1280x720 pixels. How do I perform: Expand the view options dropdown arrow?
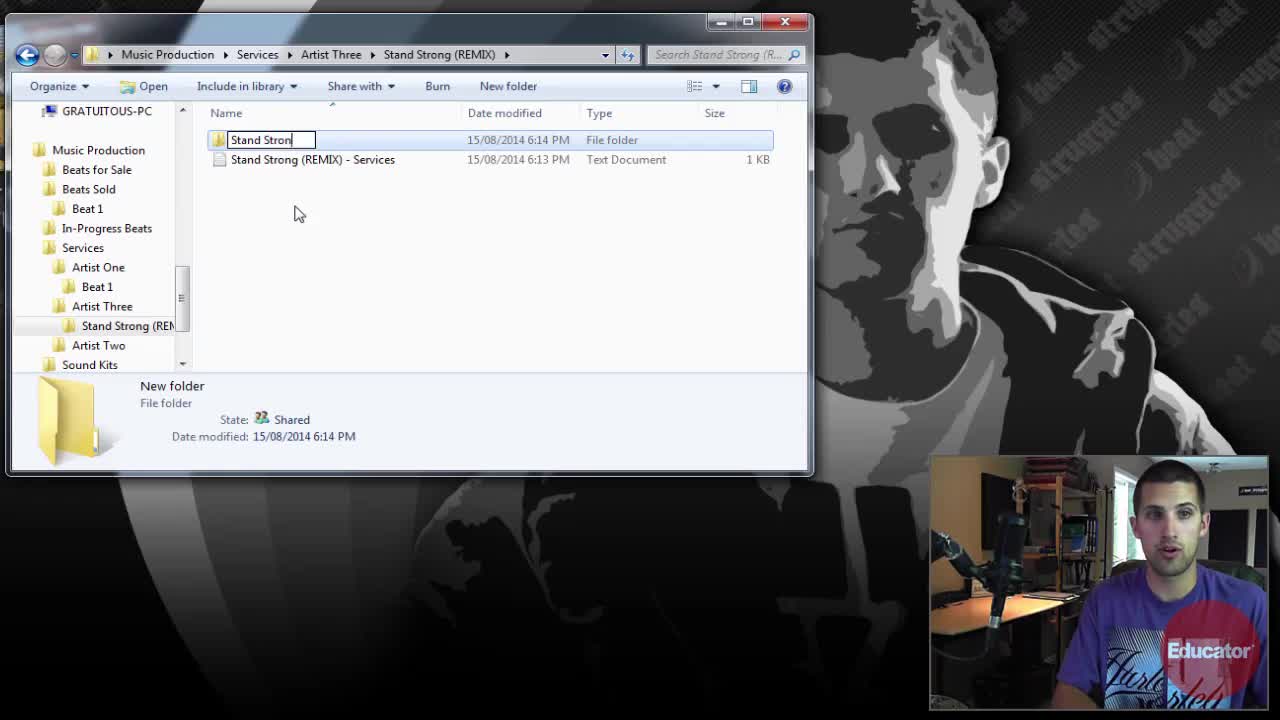pyautogui.click(x=716, y=87)
